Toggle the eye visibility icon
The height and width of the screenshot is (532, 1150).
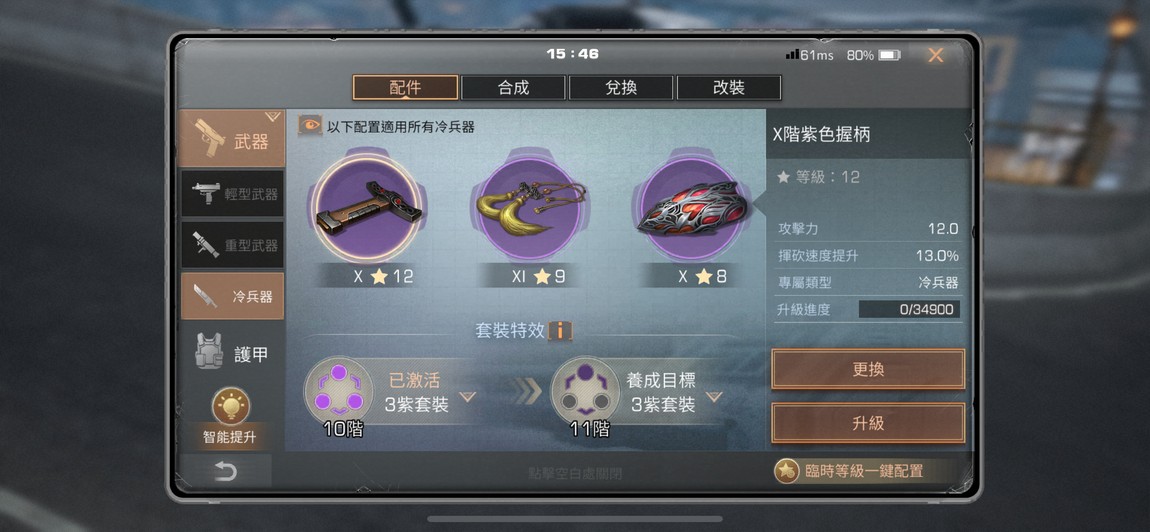pyautogui.click(x=310, y=125)
